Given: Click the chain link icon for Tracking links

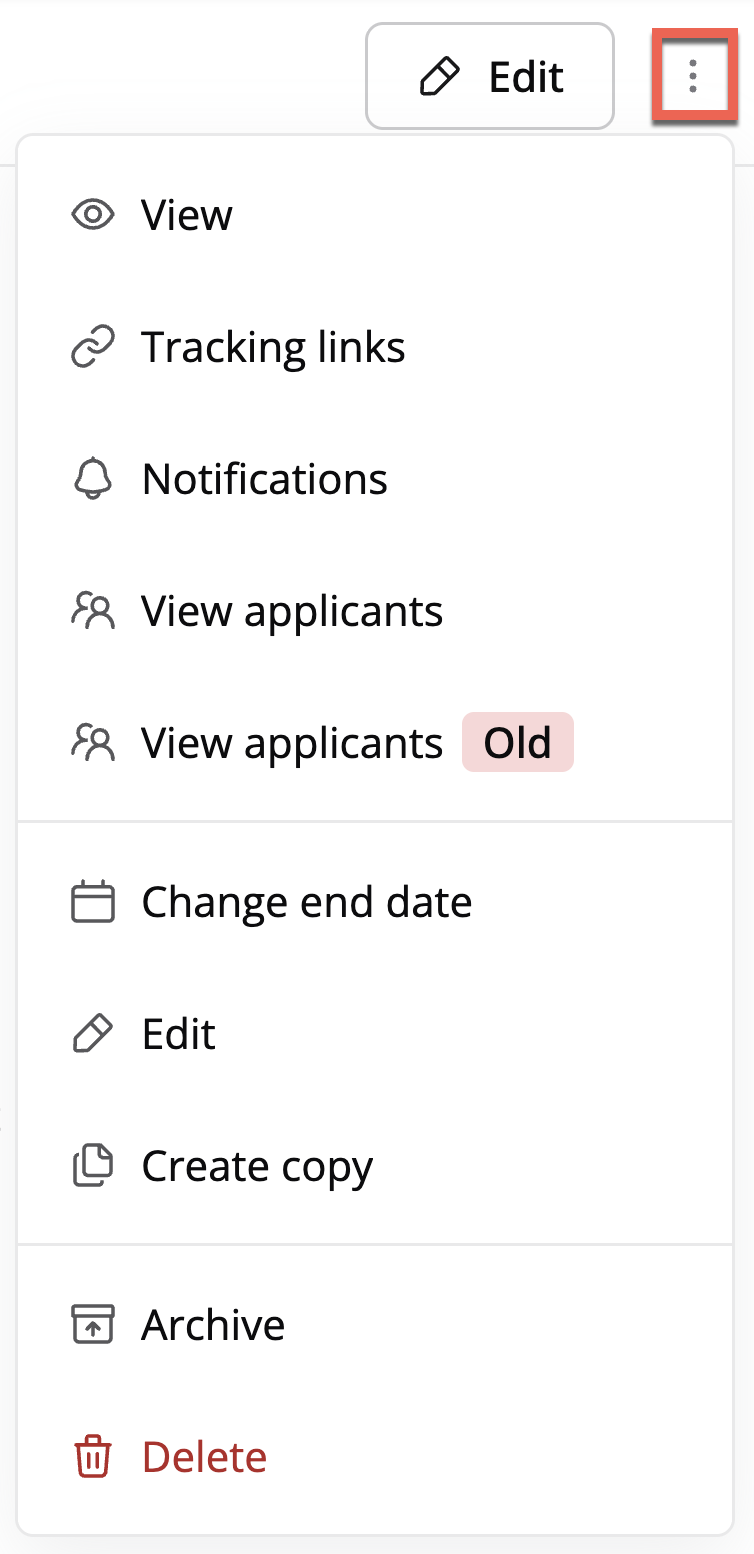Looking at the screenshot, I should (x=93, y=347).
